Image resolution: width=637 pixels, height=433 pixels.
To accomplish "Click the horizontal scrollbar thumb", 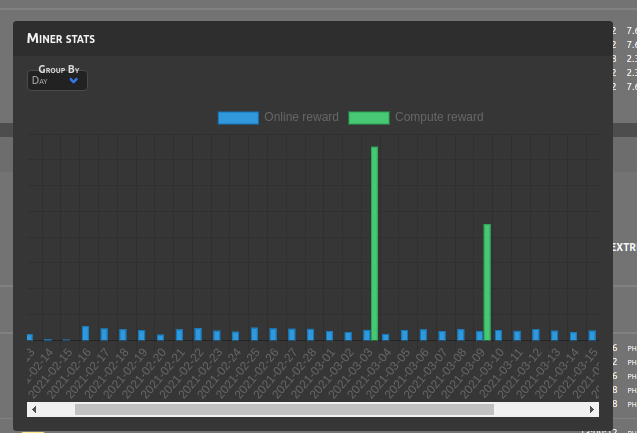I will [x=284, y=409].
